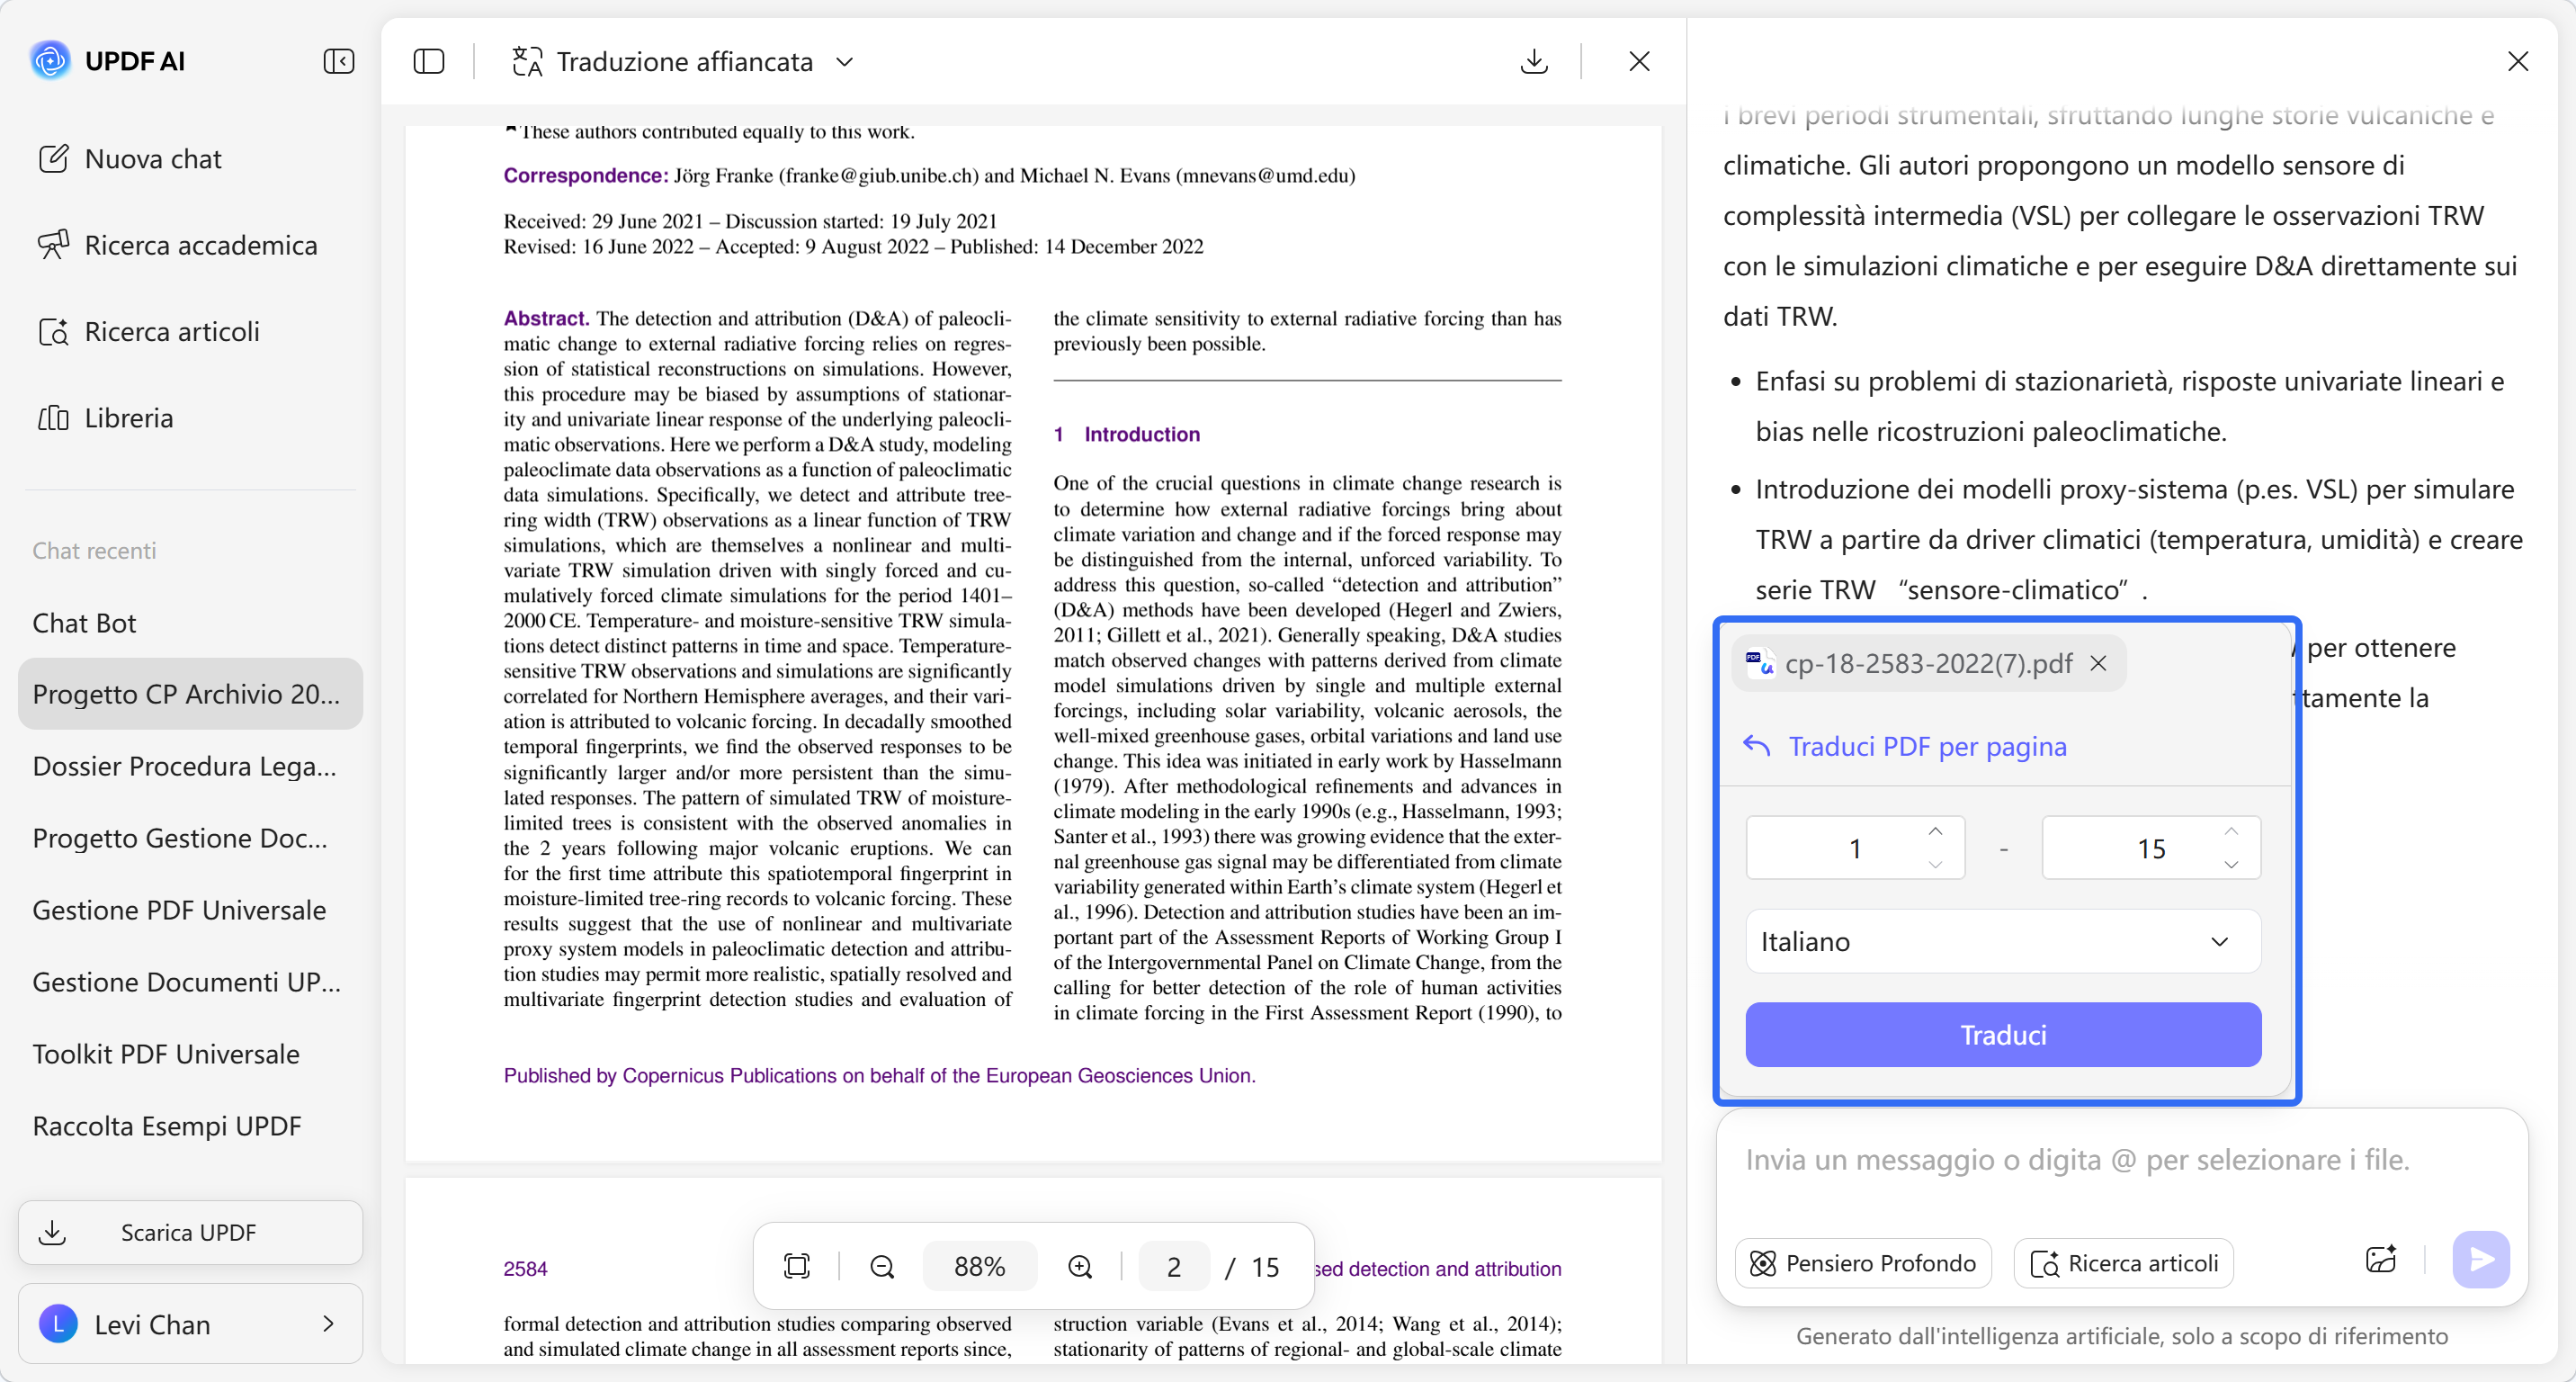This screenshot has width=2576, height=1382.
Task: Decrease the start page number
Action: coord(1936,864)
